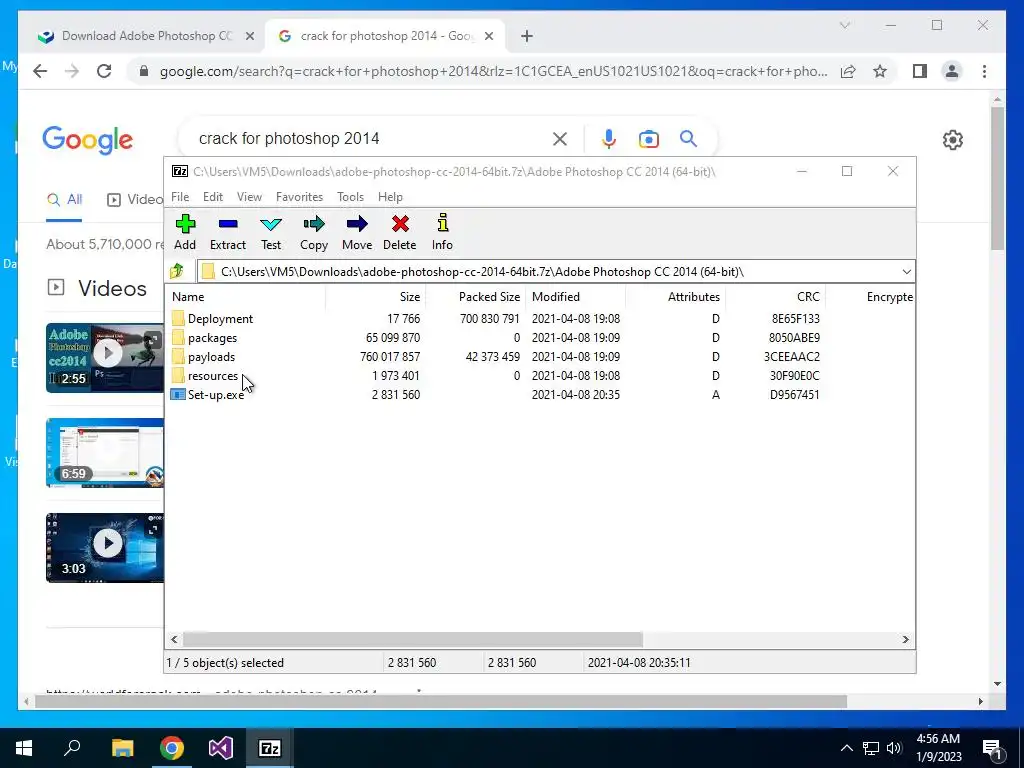This screenshot has height=768, width=1024.
Task: Open Google quick settings gear
Action: pos(953,140)
